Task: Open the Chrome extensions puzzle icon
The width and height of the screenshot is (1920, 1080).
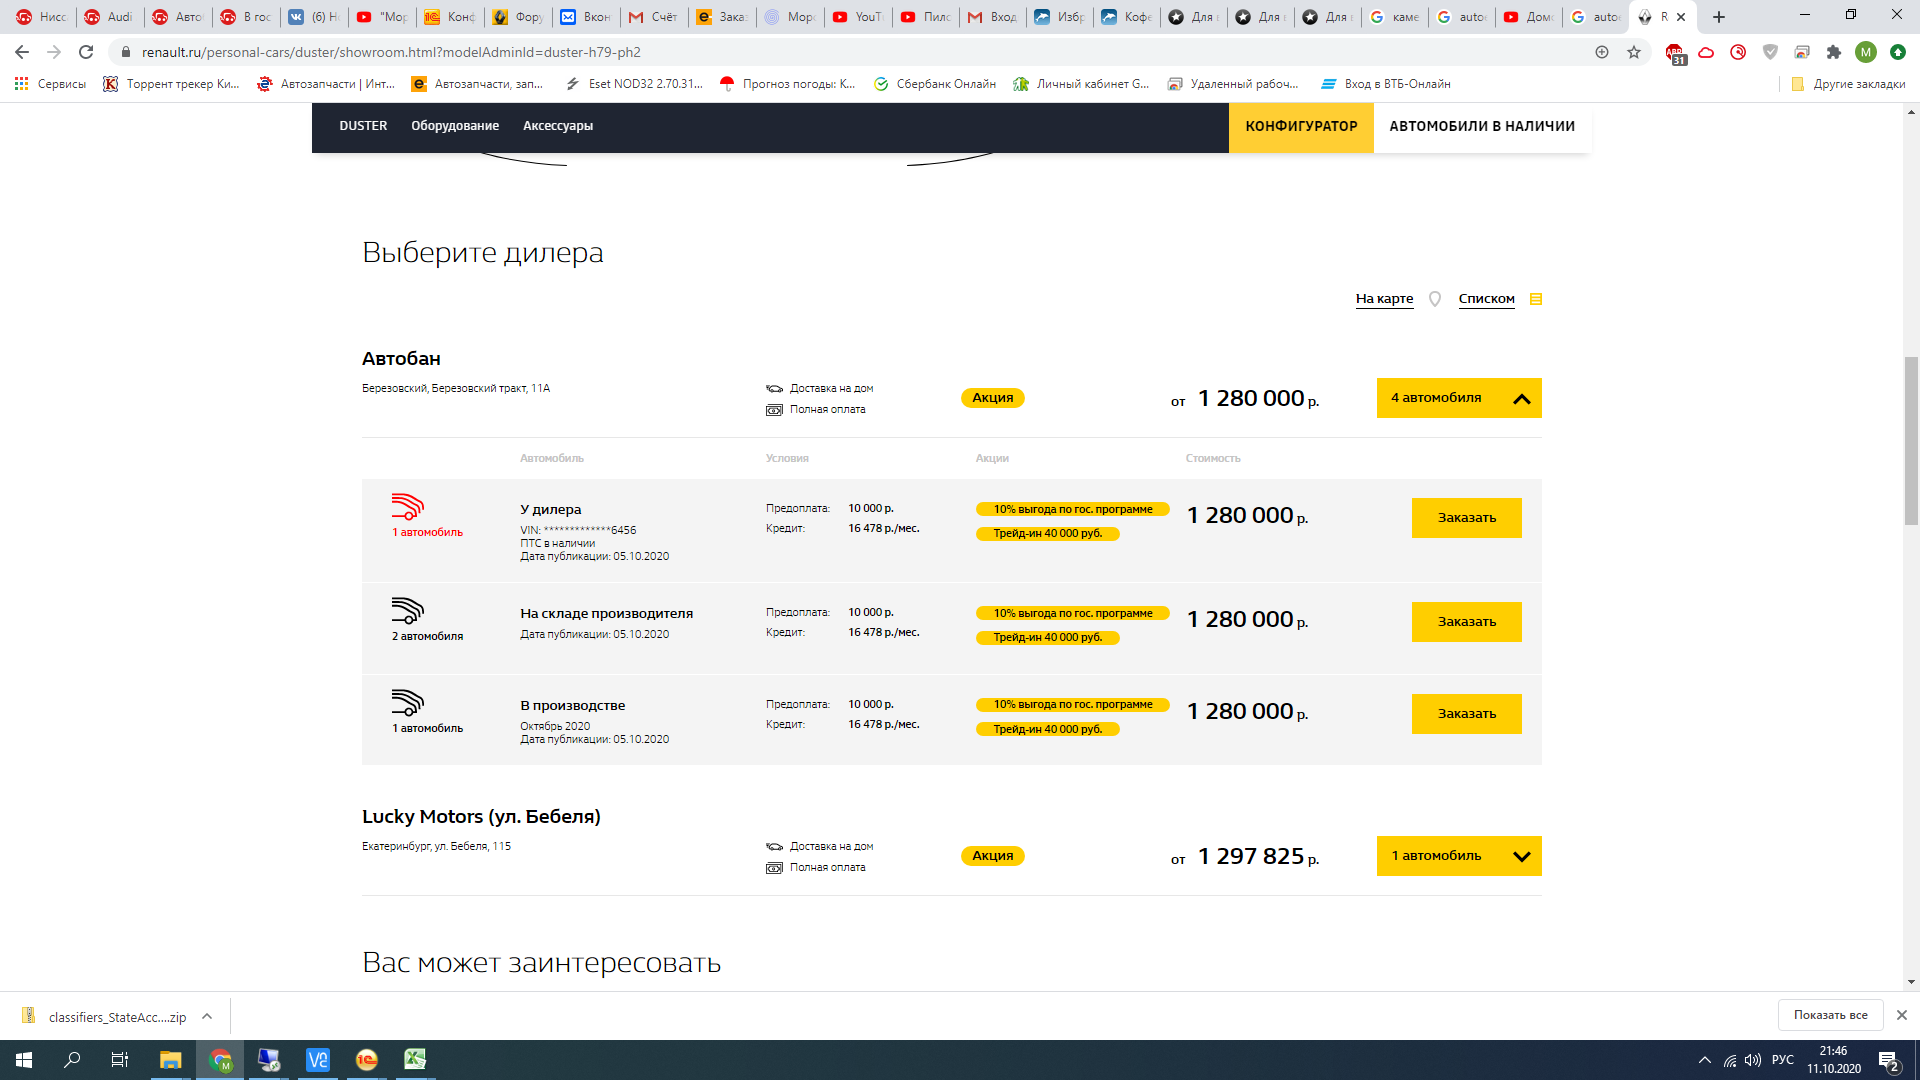Action: [x=1834, y=52]
